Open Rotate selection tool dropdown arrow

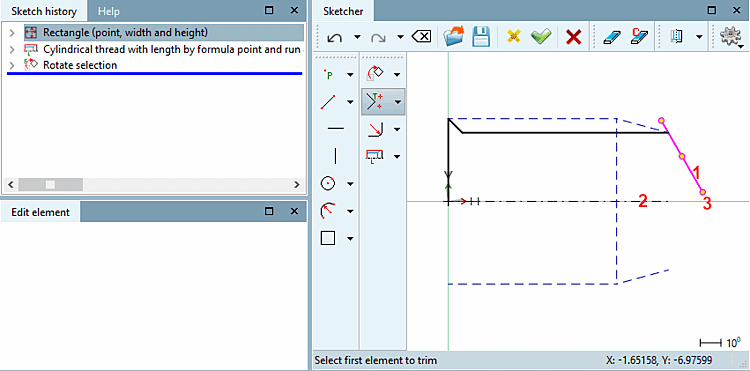pos(397,75)
